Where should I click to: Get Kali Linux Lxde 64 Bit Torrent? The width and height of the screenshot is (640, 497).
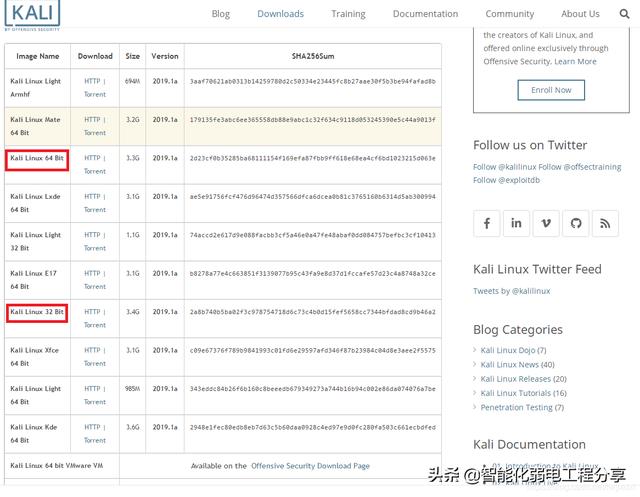coord(95,210)
